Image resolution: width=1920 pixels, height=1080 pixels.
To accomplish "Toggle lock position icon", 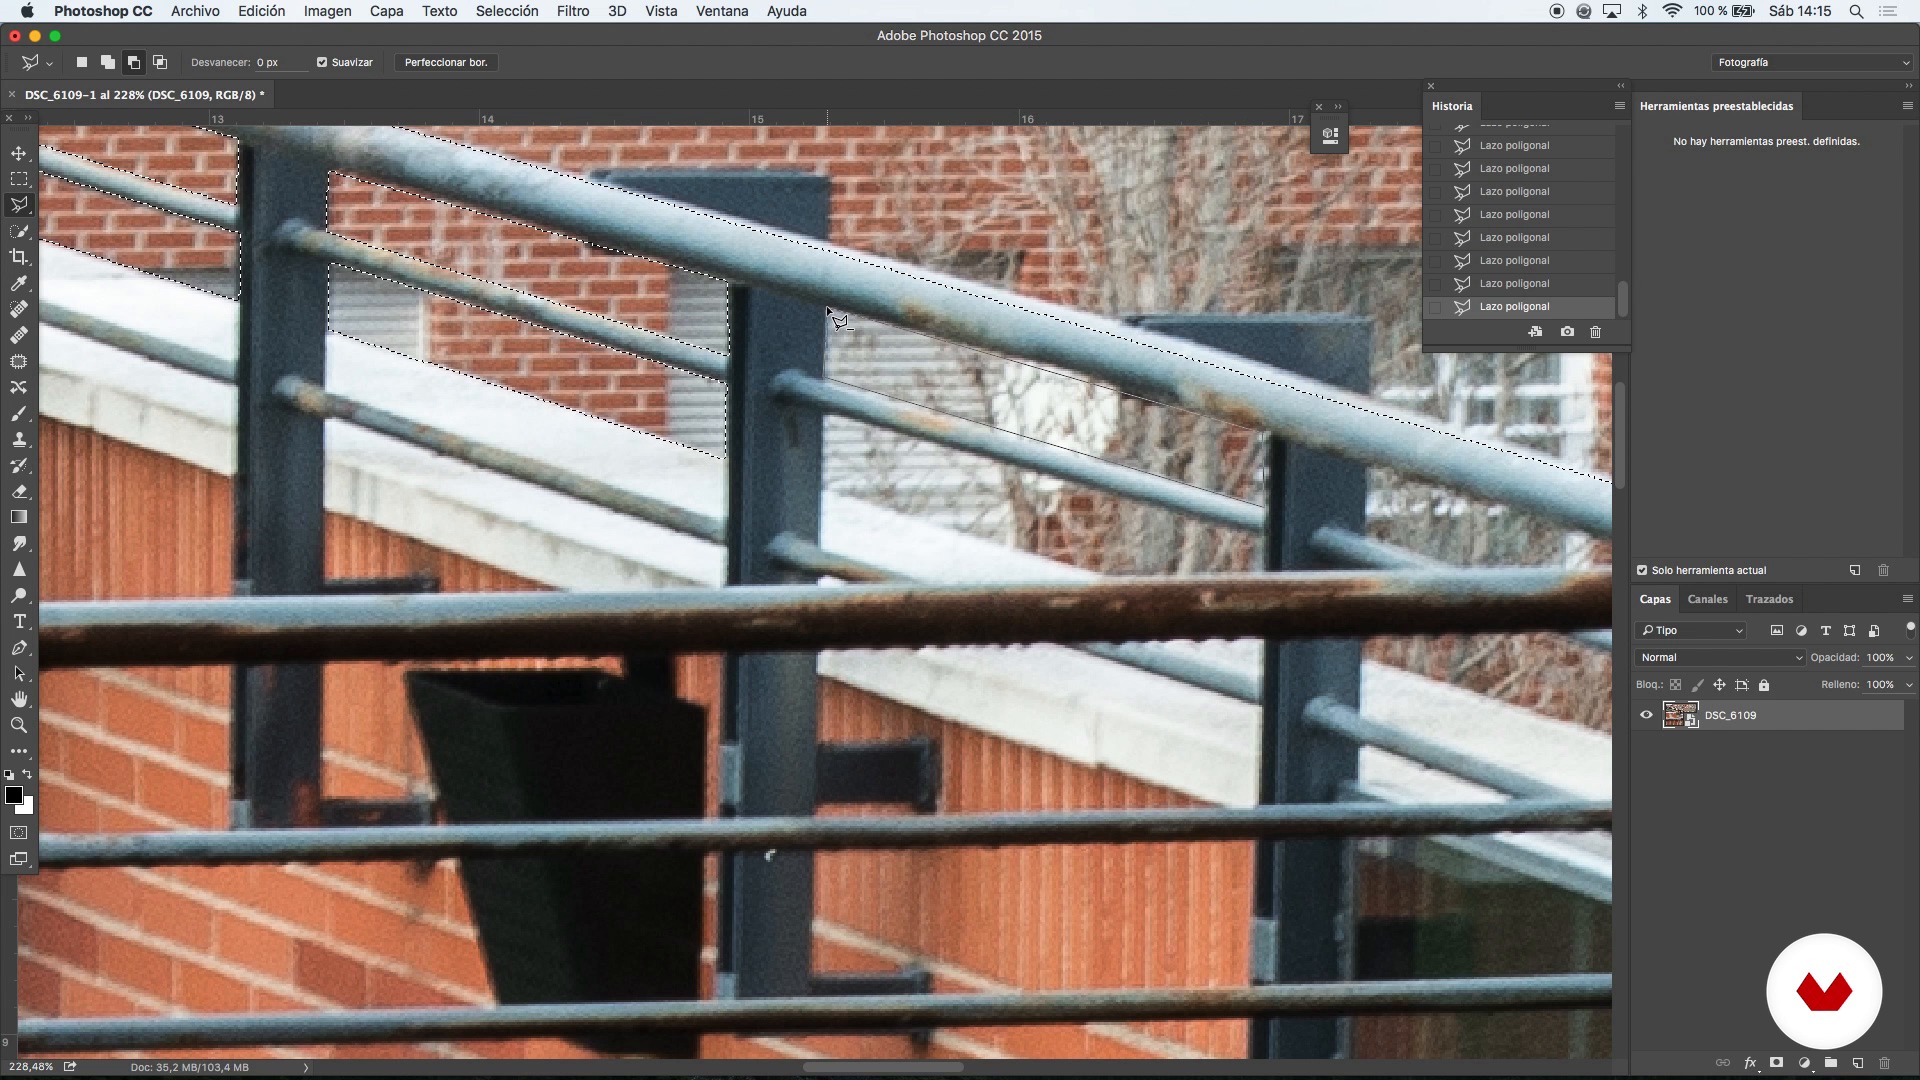I will (1720, 685).
